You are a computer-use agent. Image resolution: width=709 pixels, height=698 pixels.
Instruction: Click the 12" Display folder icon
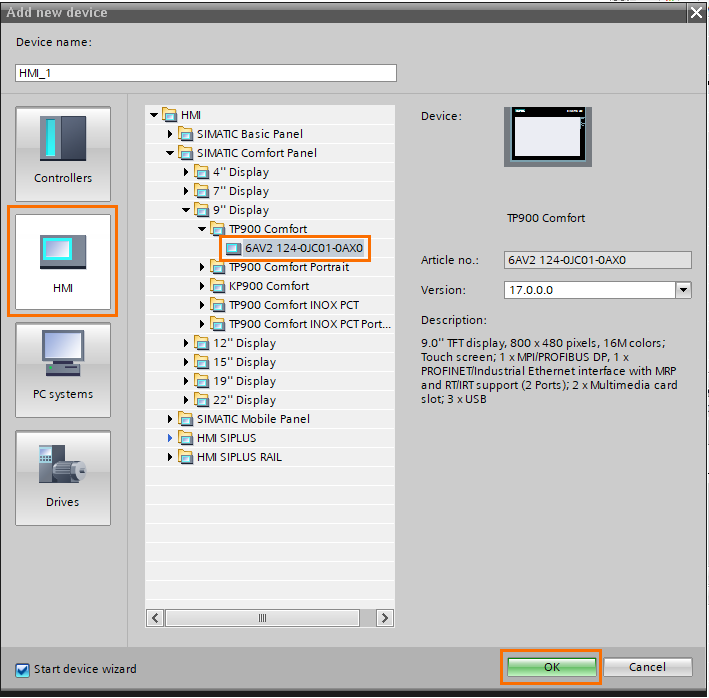202,343
